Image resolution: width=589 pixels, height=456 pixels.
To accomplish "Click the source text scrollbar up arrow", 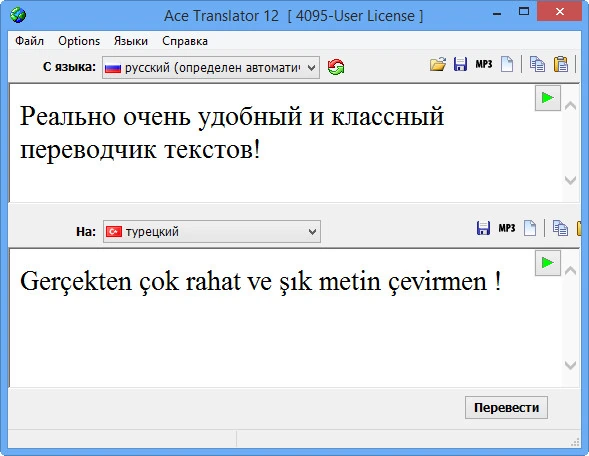I will click(x=571, y=106).
